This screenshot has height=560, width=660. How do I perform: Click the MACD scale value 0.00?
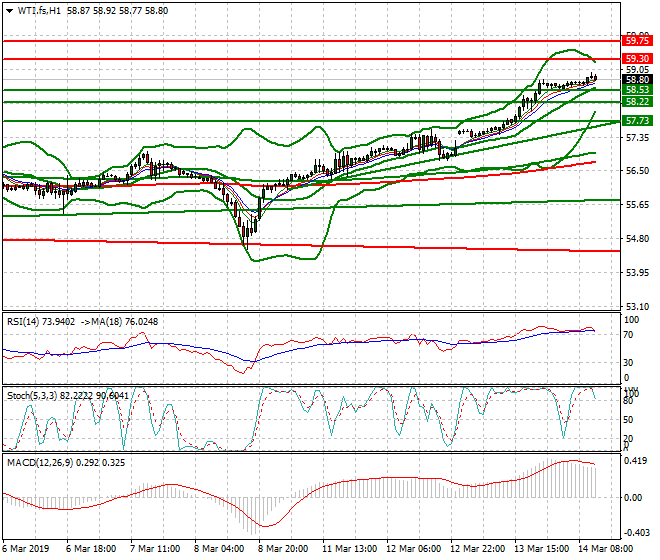click(x=633, y=498)
